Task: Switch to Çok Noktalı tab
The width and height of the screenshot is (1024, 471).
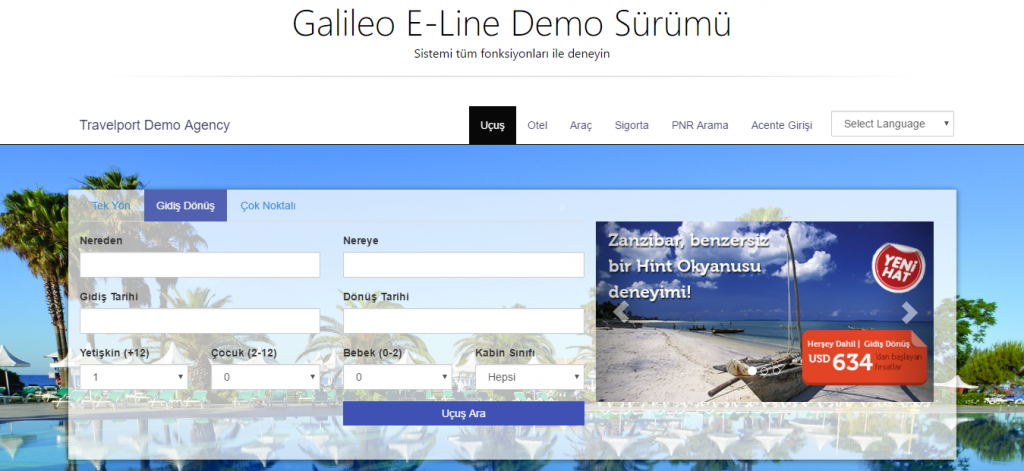Action: [268, 206]
